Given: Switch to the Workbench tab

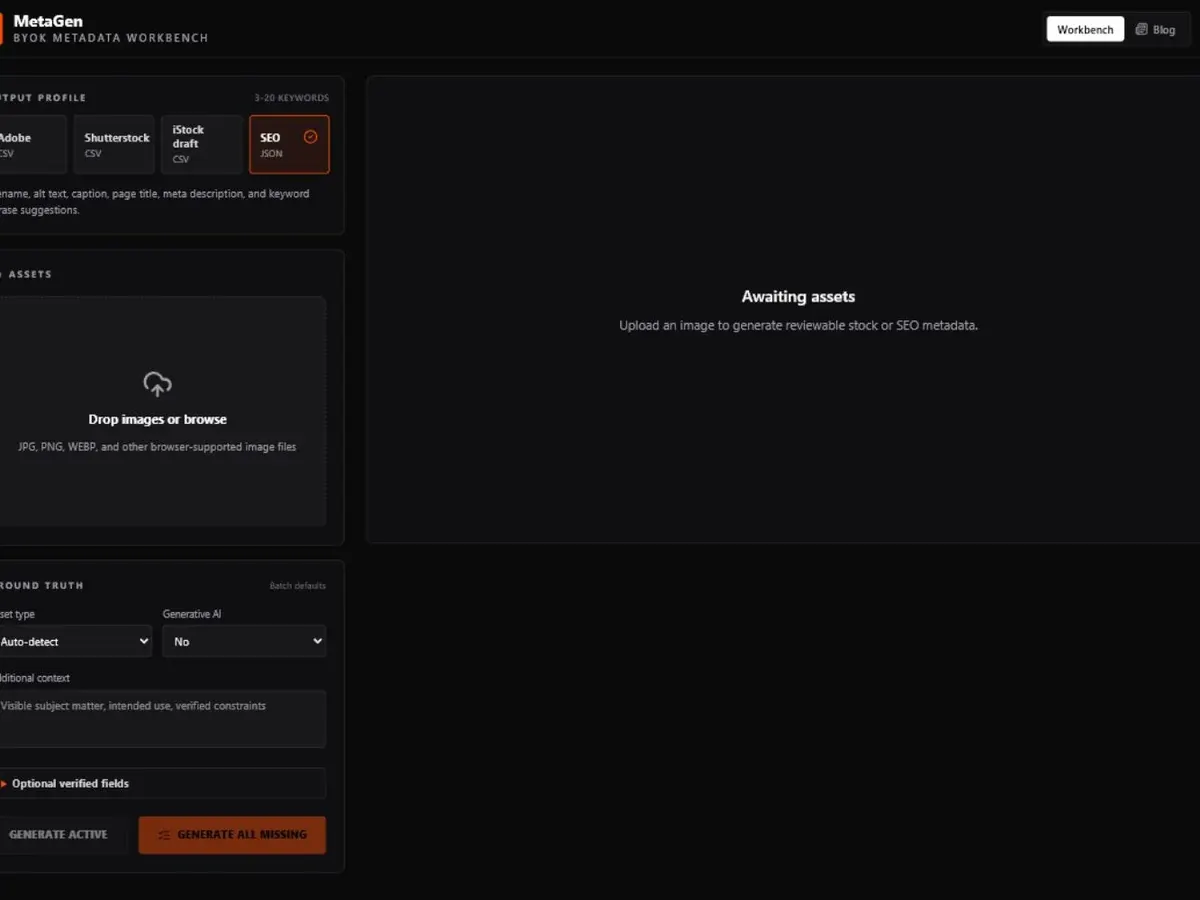Looking at the screenshot, I should pyautogui.click(x=1085, y=29).
